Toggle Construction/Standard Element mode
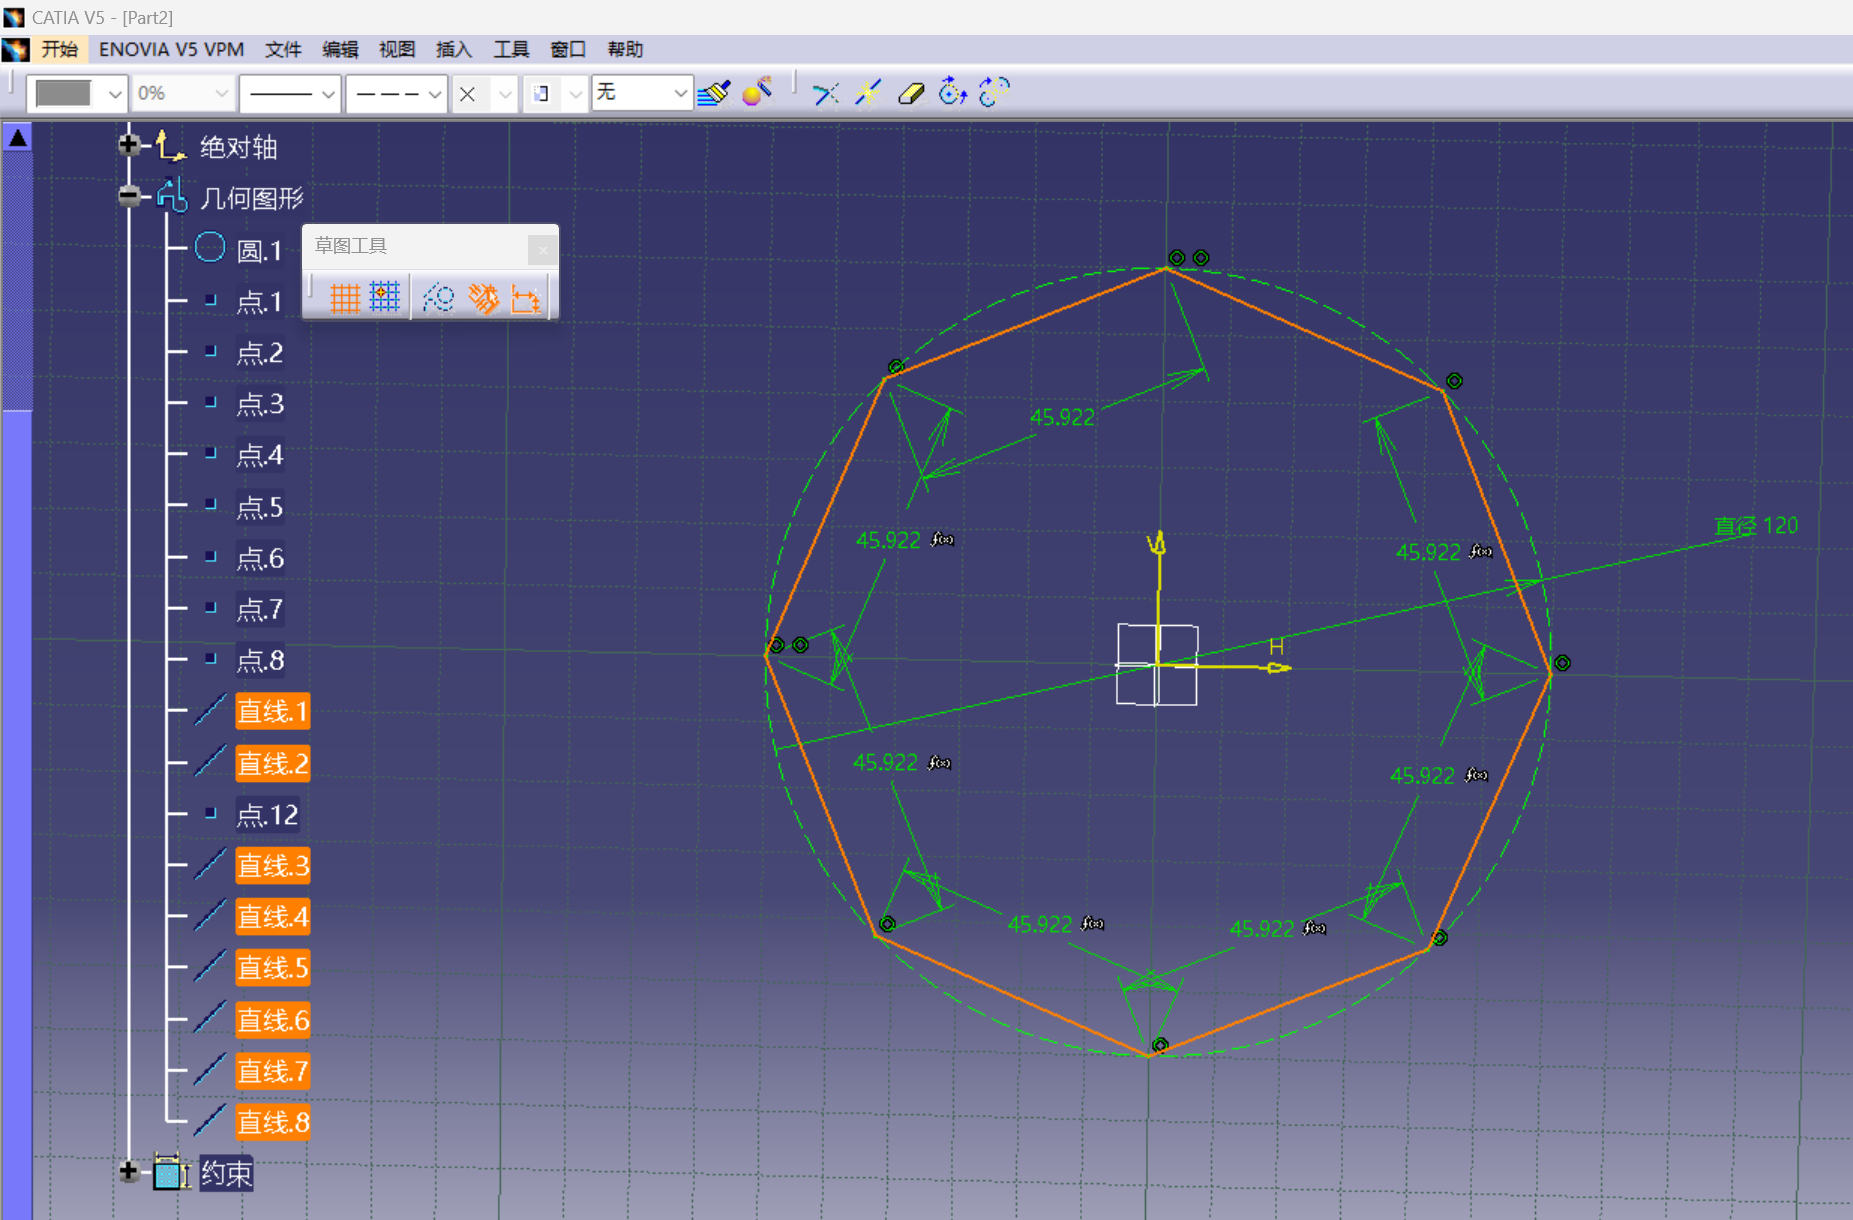The image size is (1853, 1220). pos(438,298)
